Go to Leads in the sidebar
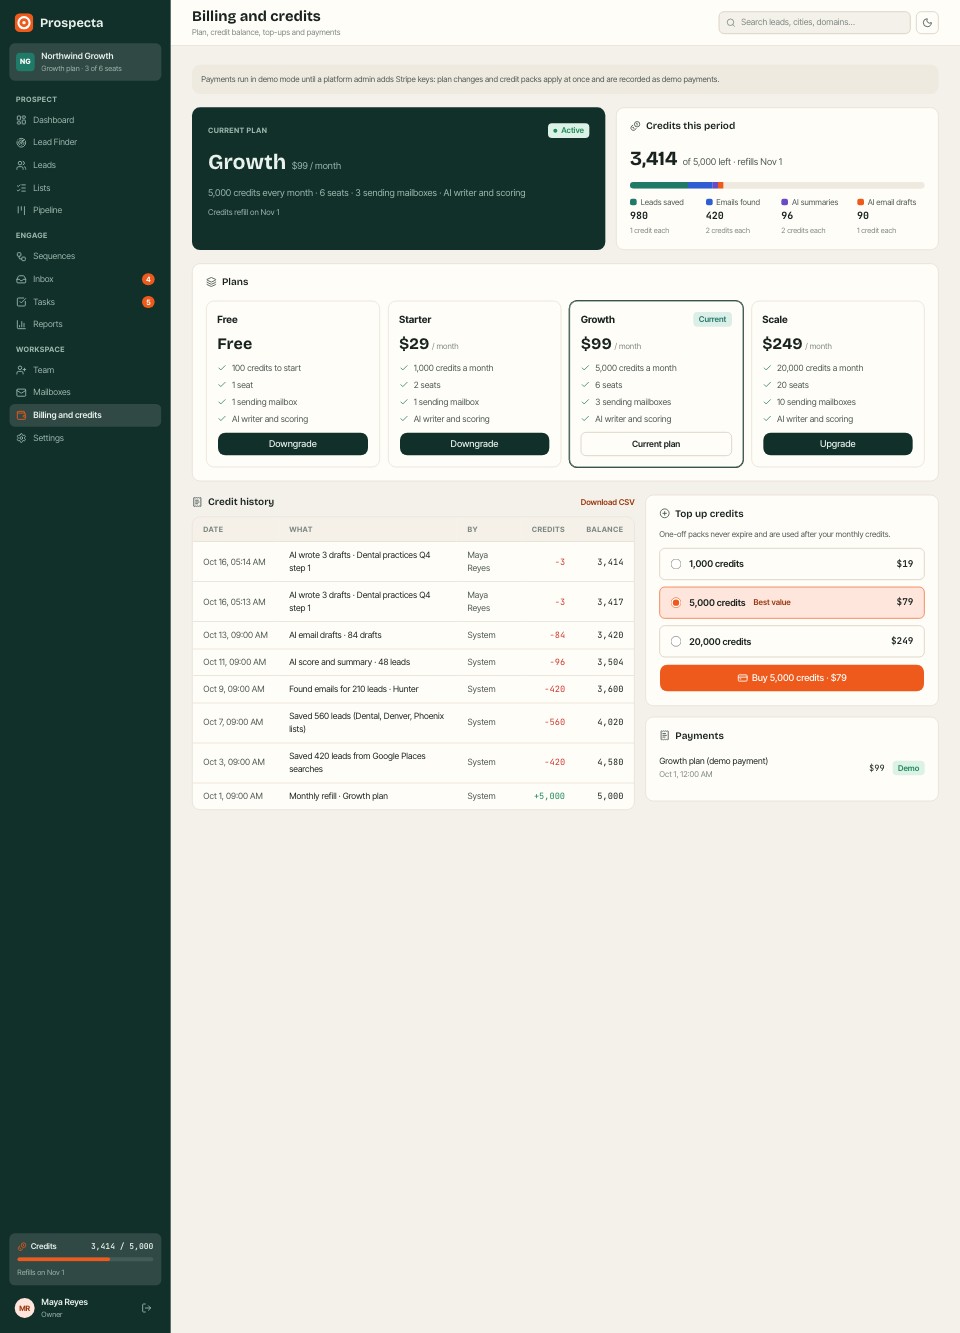 point(85,165)
